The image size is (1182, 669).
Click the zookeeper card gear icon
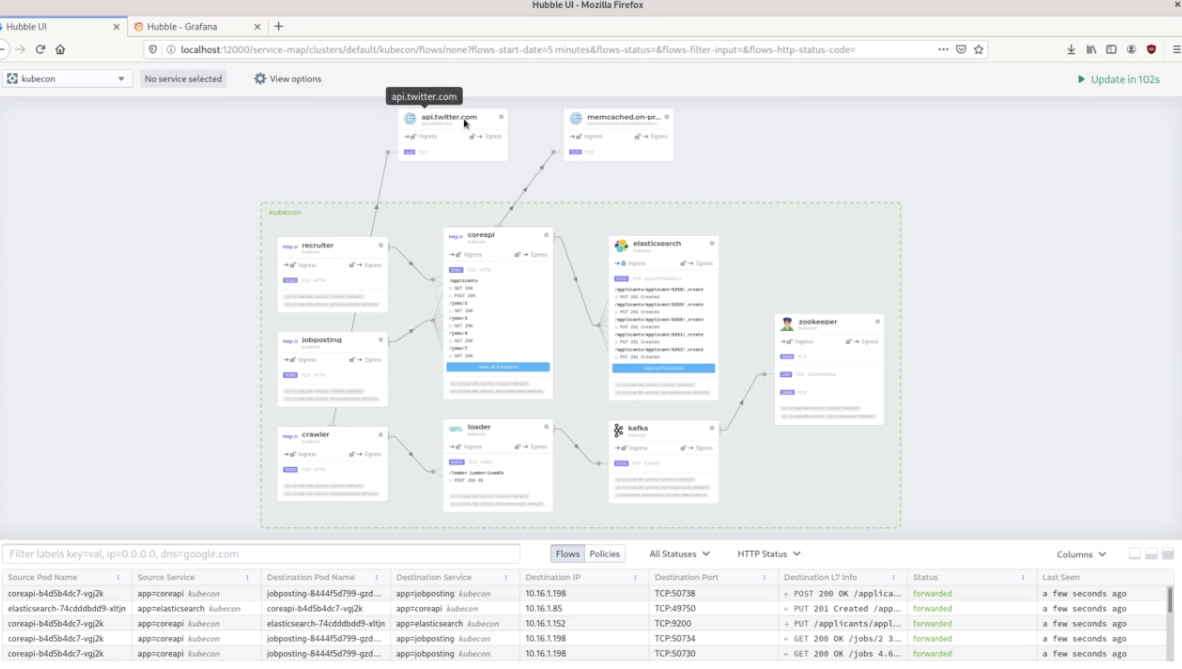pyautogui.click(x=877, y=322)
